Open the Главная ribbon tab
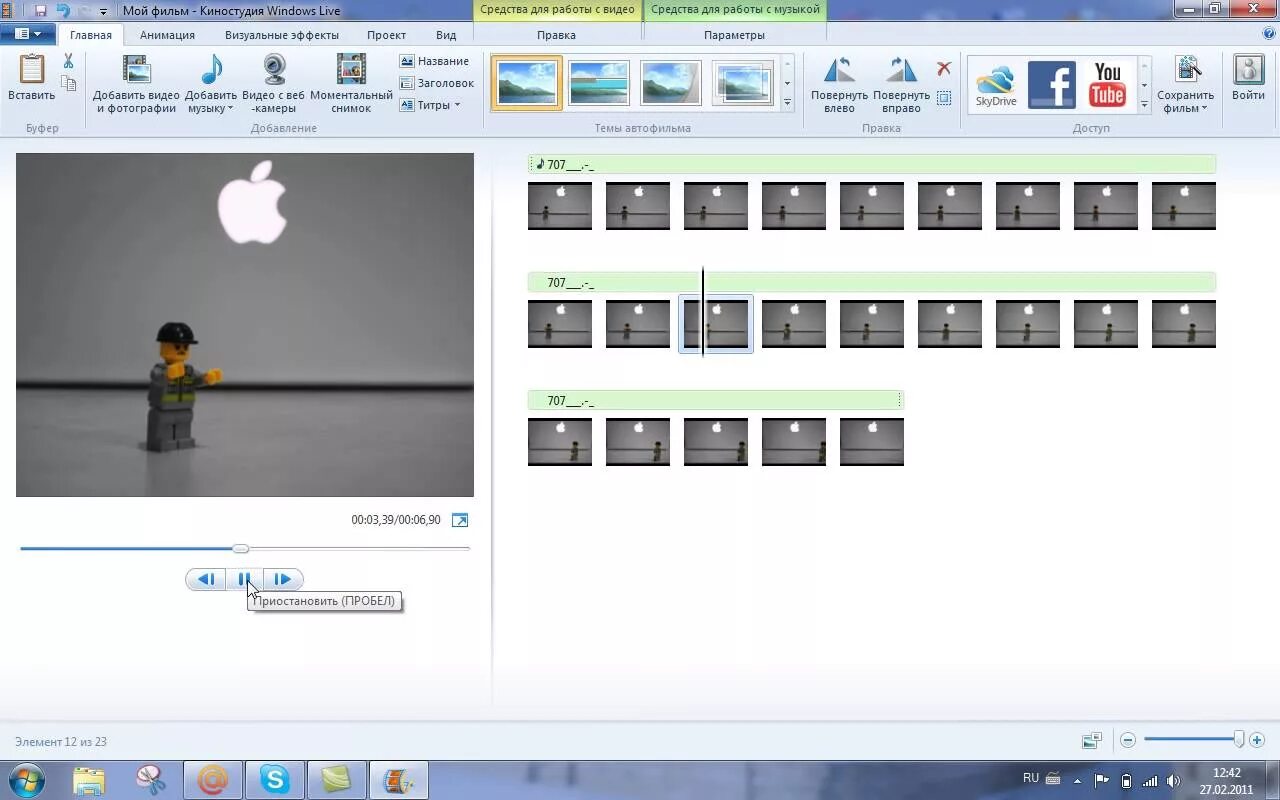 point(91,35)
